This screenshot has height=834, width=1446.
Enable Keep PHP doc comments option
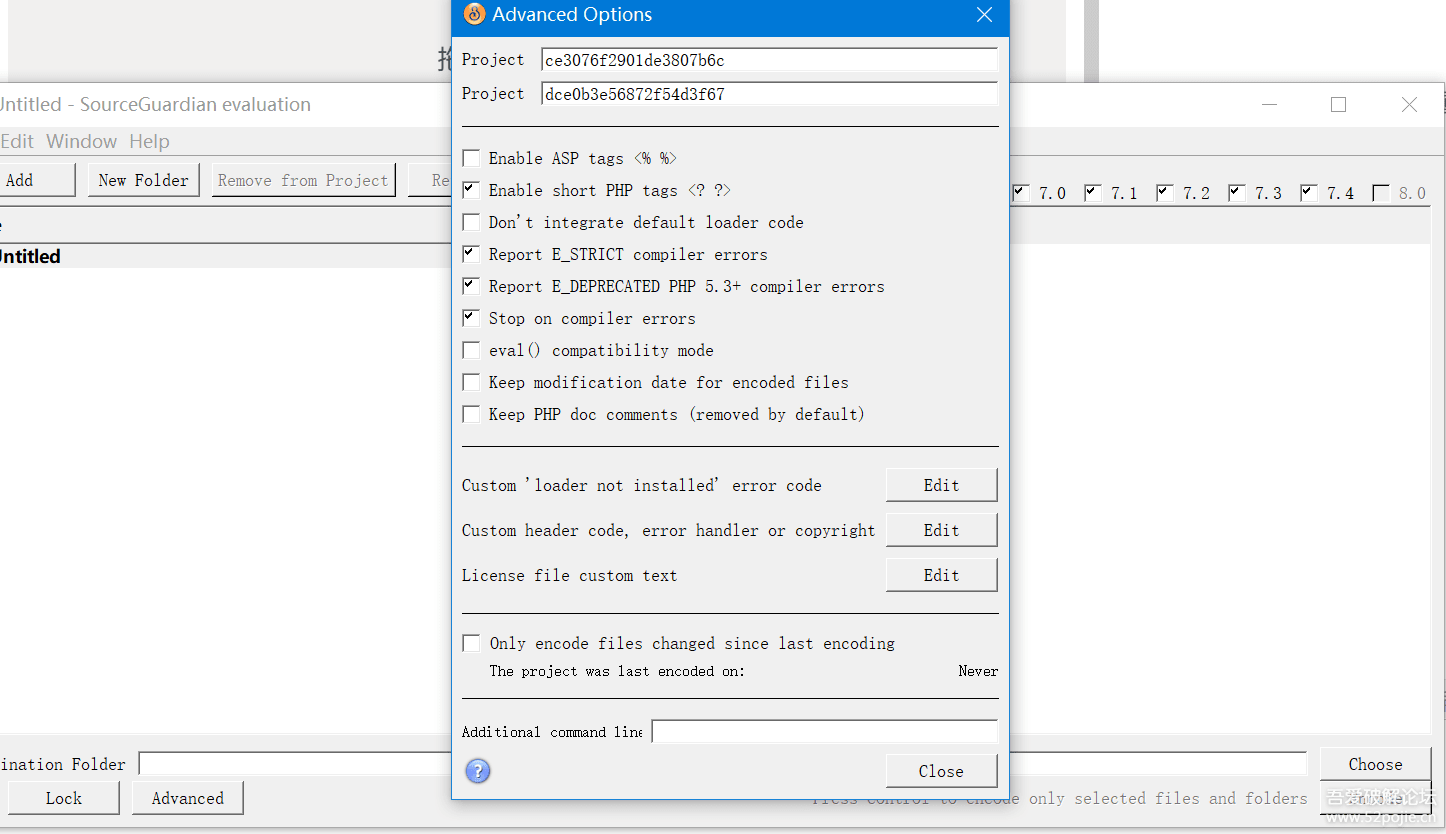tap(471, 414)
